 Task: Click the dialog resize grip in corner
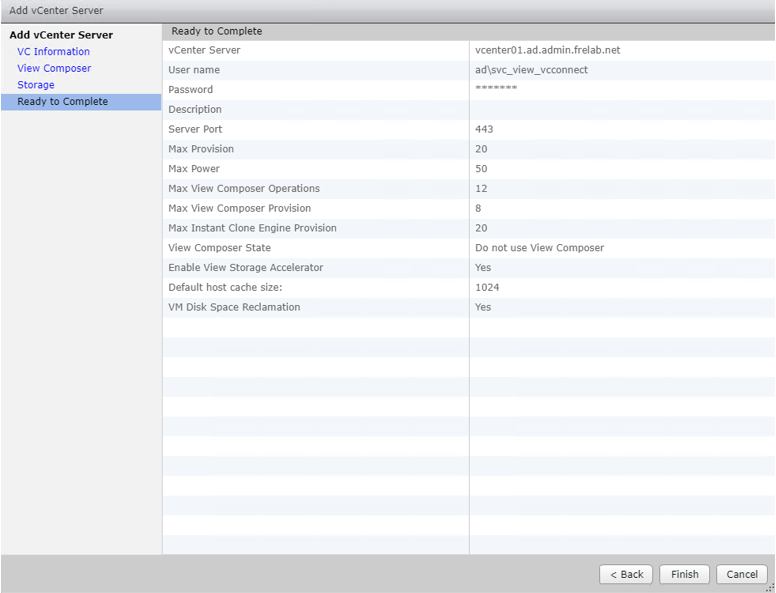(x=769, y=587)
